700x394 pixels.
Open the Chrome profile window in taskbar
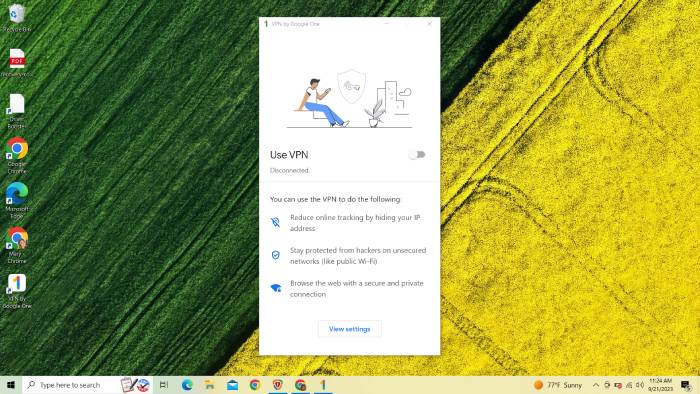[x=300, y=385]
